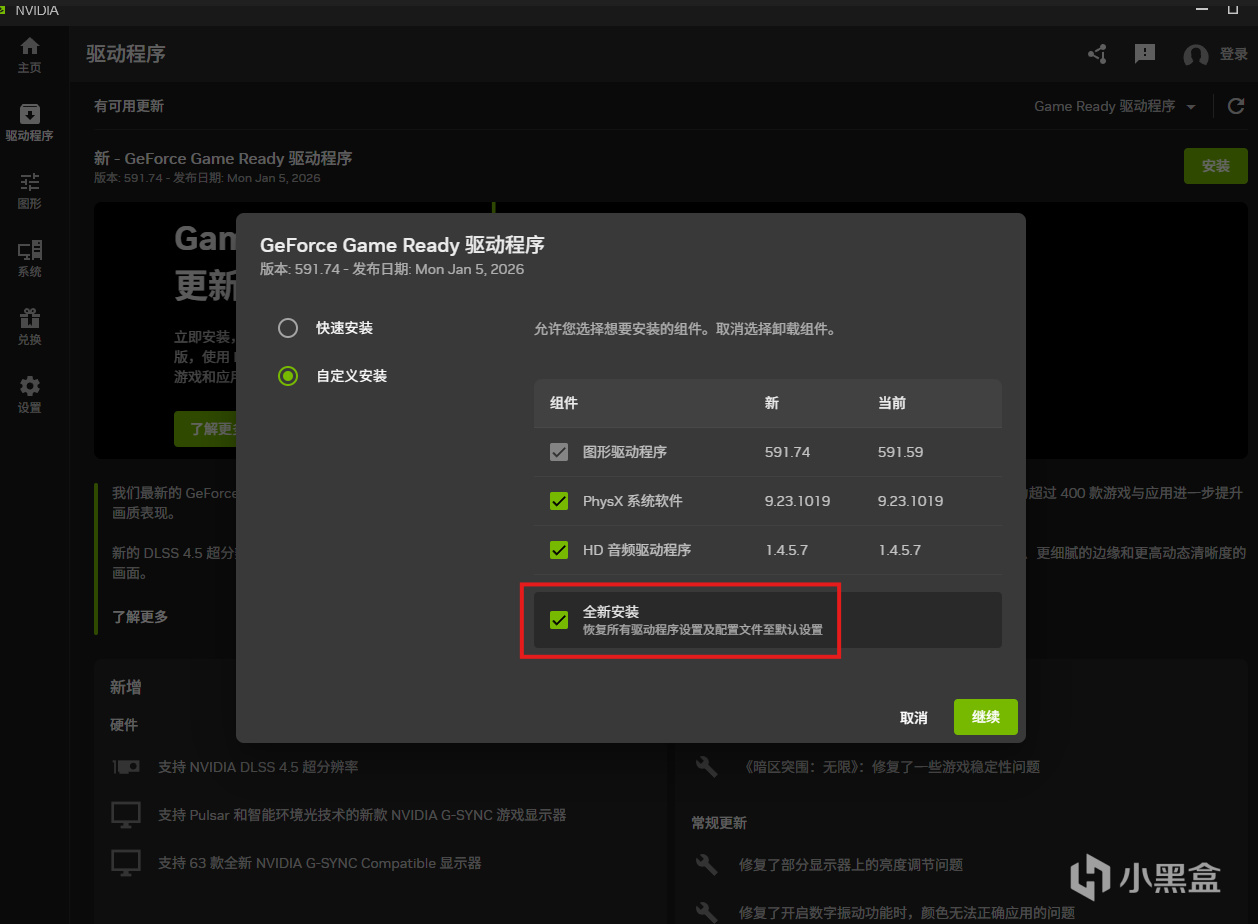The height and width of the screenshot is (924, 1258).
Task: Click the 新 version column header
Action: click(x=772, y=403)
